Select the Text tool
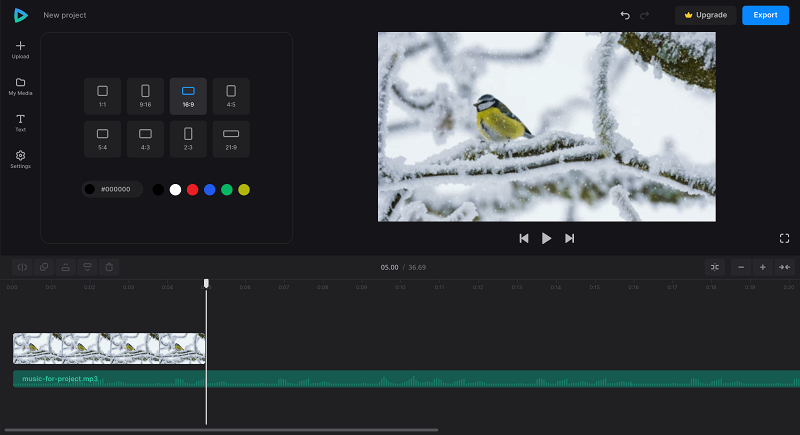Image resolution: width=800 pixels, height=435 pixels. tap(20, 123)
